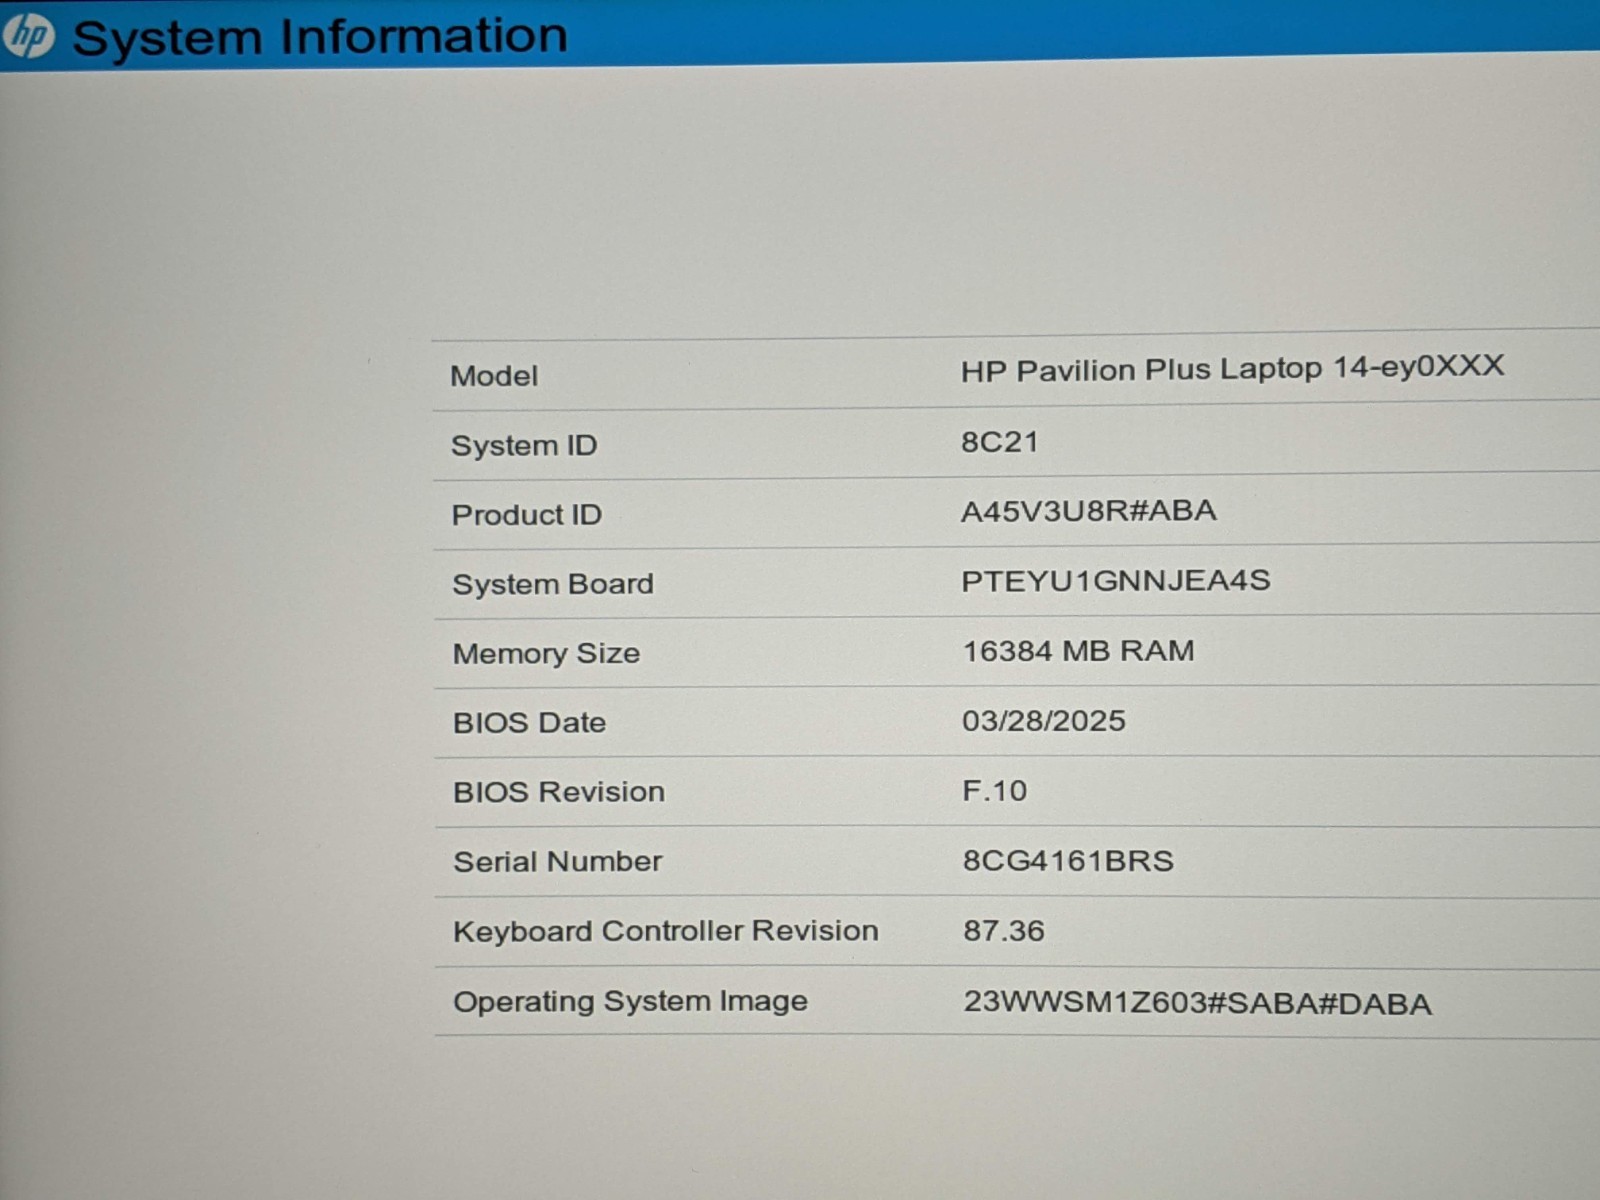Select the 87.36 value
Image resolution: width=1600 pixels, height=1200 pixels.
coord(1004,931)
